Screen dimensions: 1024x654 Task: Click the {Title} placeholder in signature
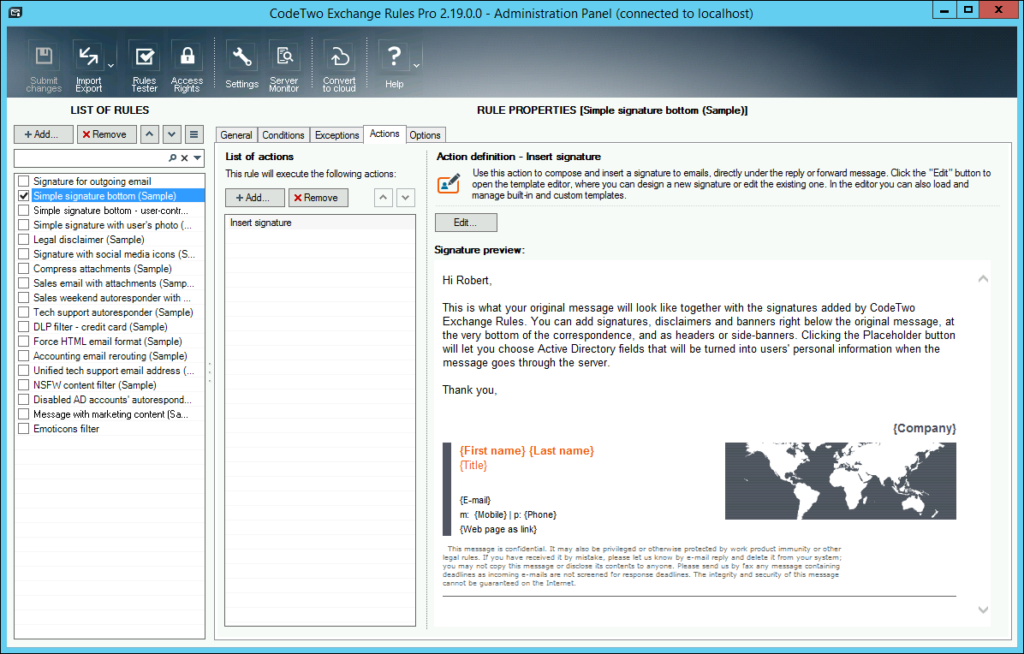[473, 465]
